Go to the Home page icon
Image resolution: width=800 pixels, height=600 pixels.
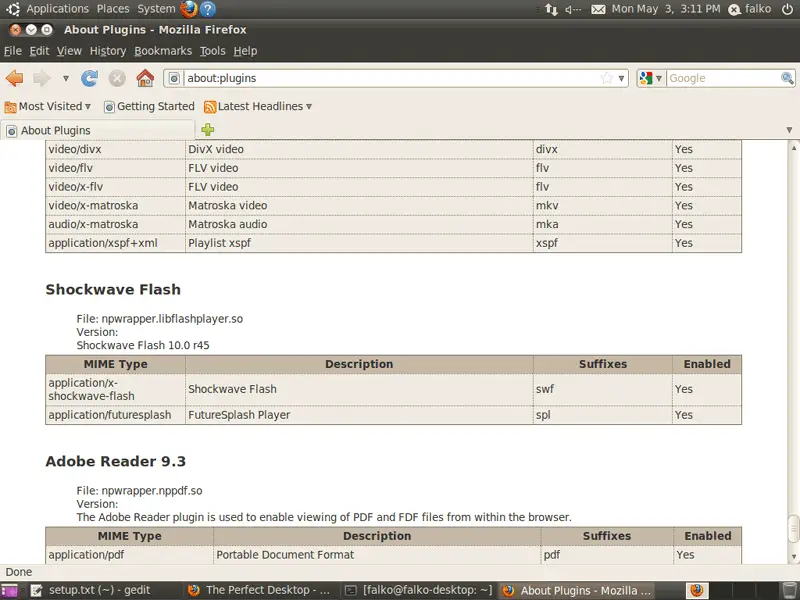point(145,78)
